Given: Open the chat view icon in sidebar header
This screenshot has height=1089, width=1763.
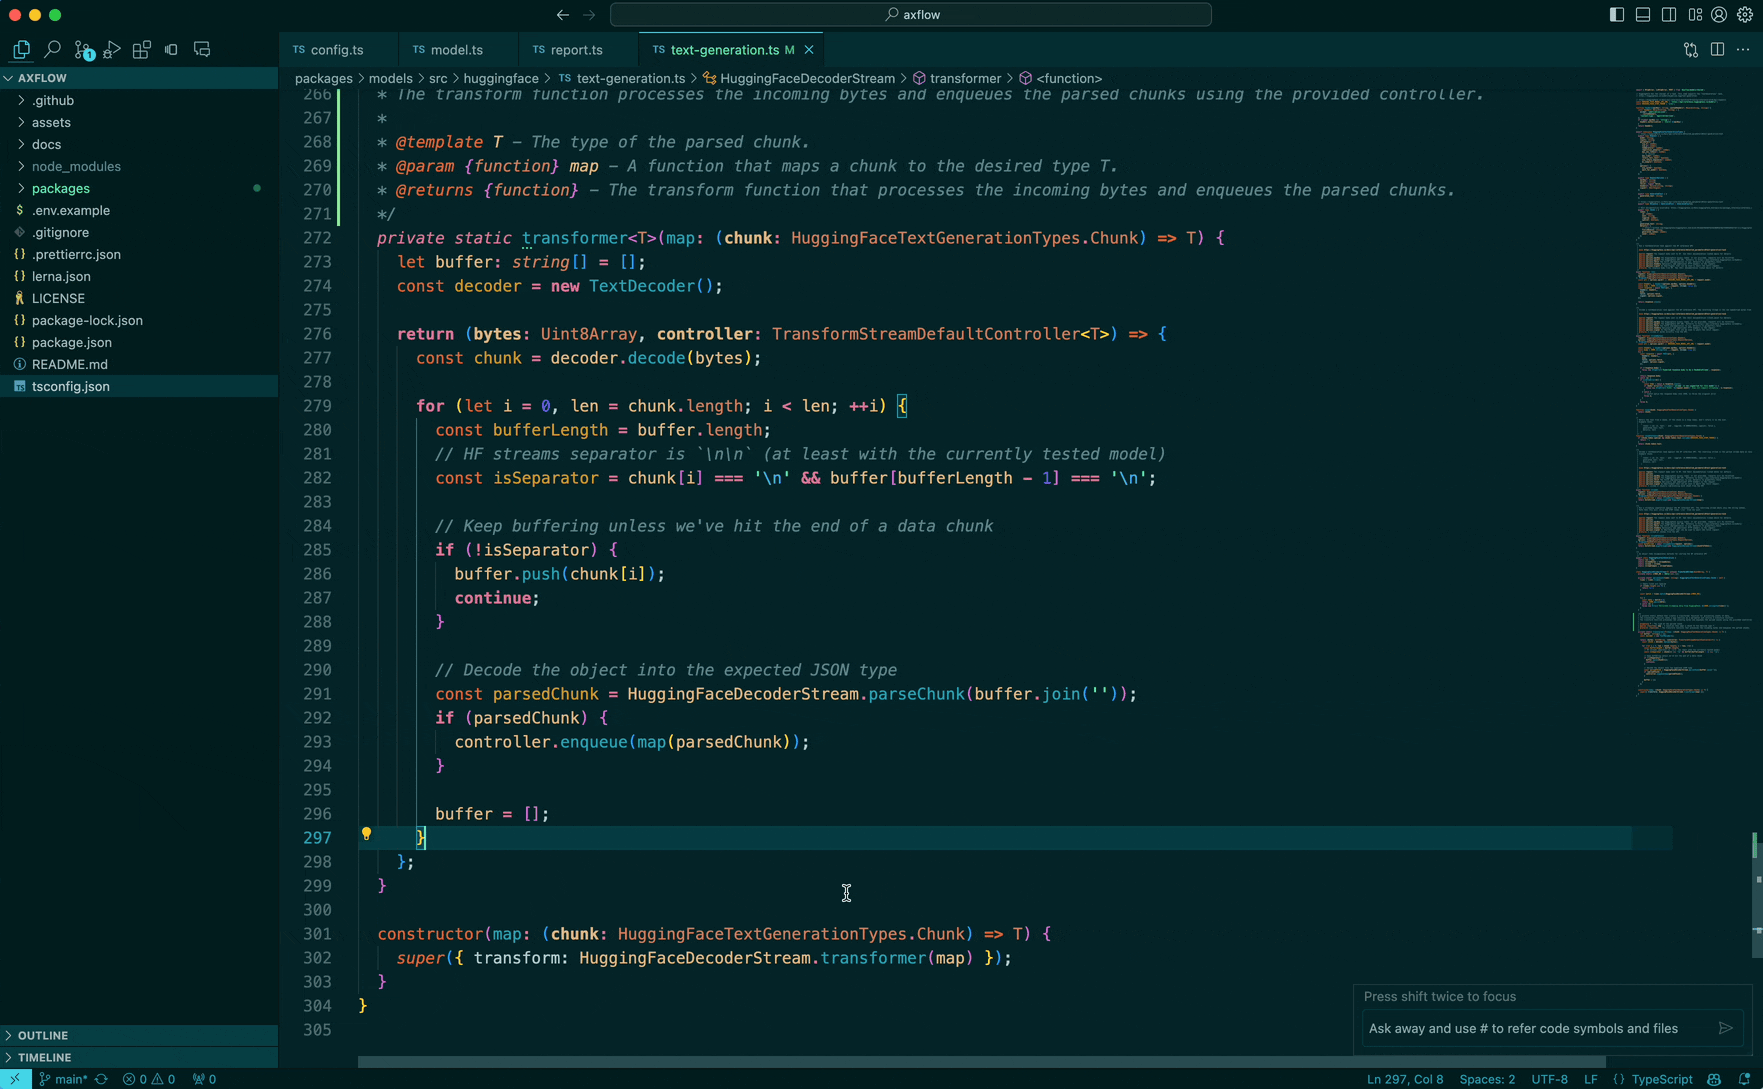Looking at the screenshot, I should click(x=202, y=50).
